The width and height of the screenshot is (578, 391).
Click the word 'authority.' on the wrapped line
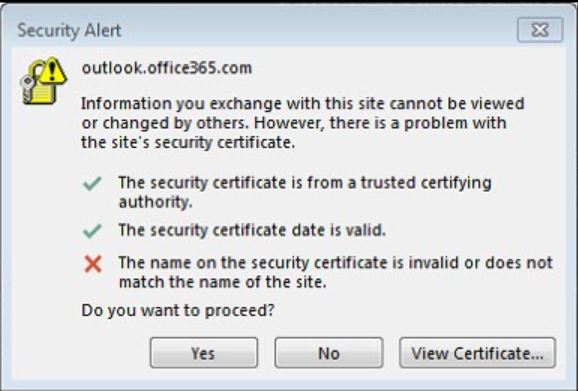tap(156, 202)
